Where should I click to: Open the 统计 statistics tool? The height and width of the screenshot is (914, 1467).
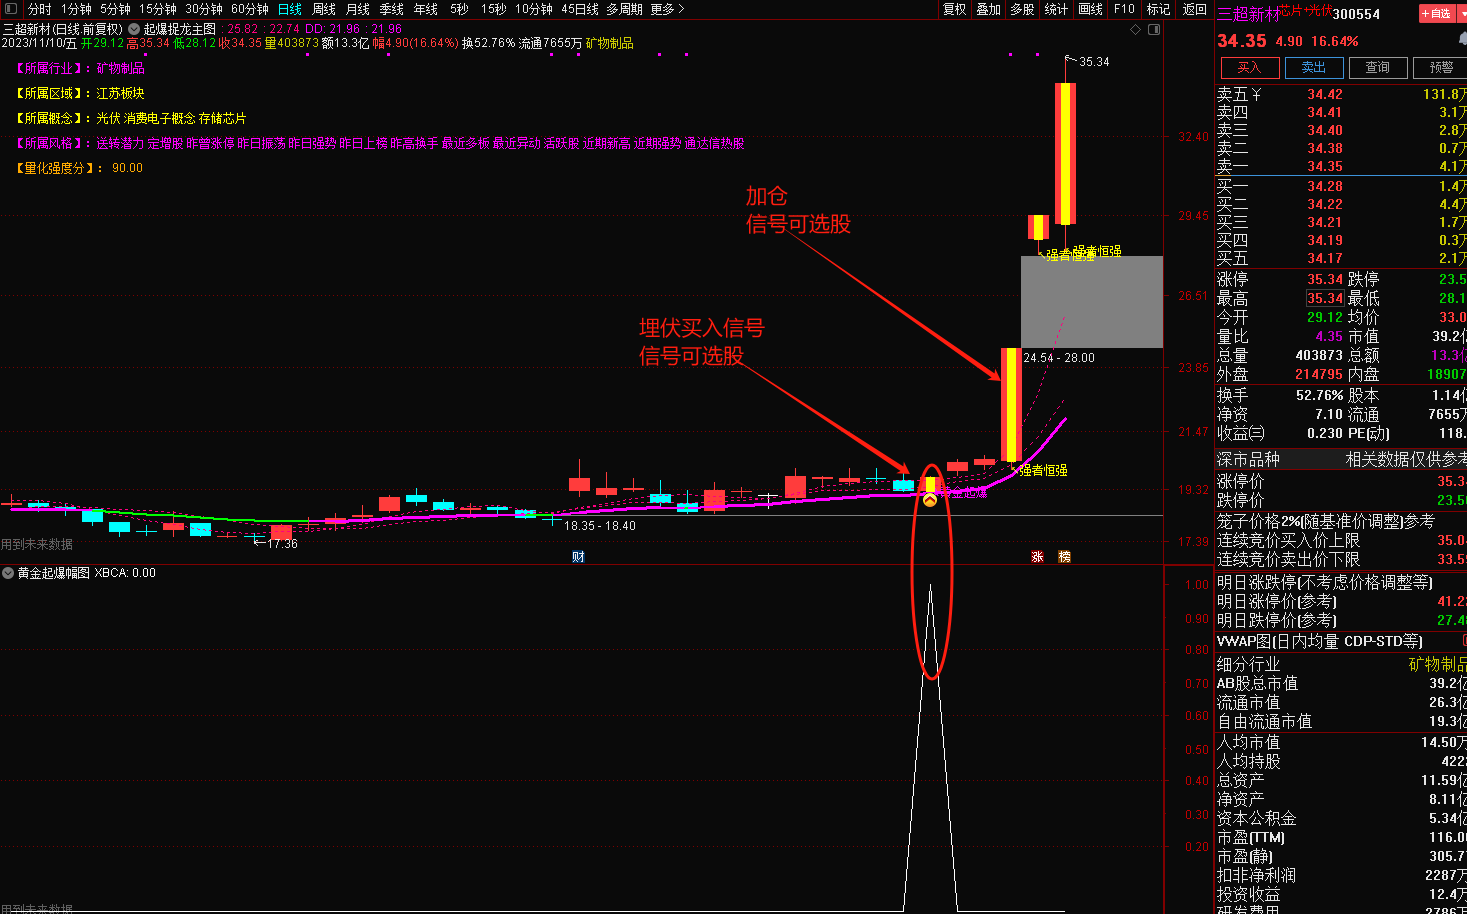coord(1056,9)
